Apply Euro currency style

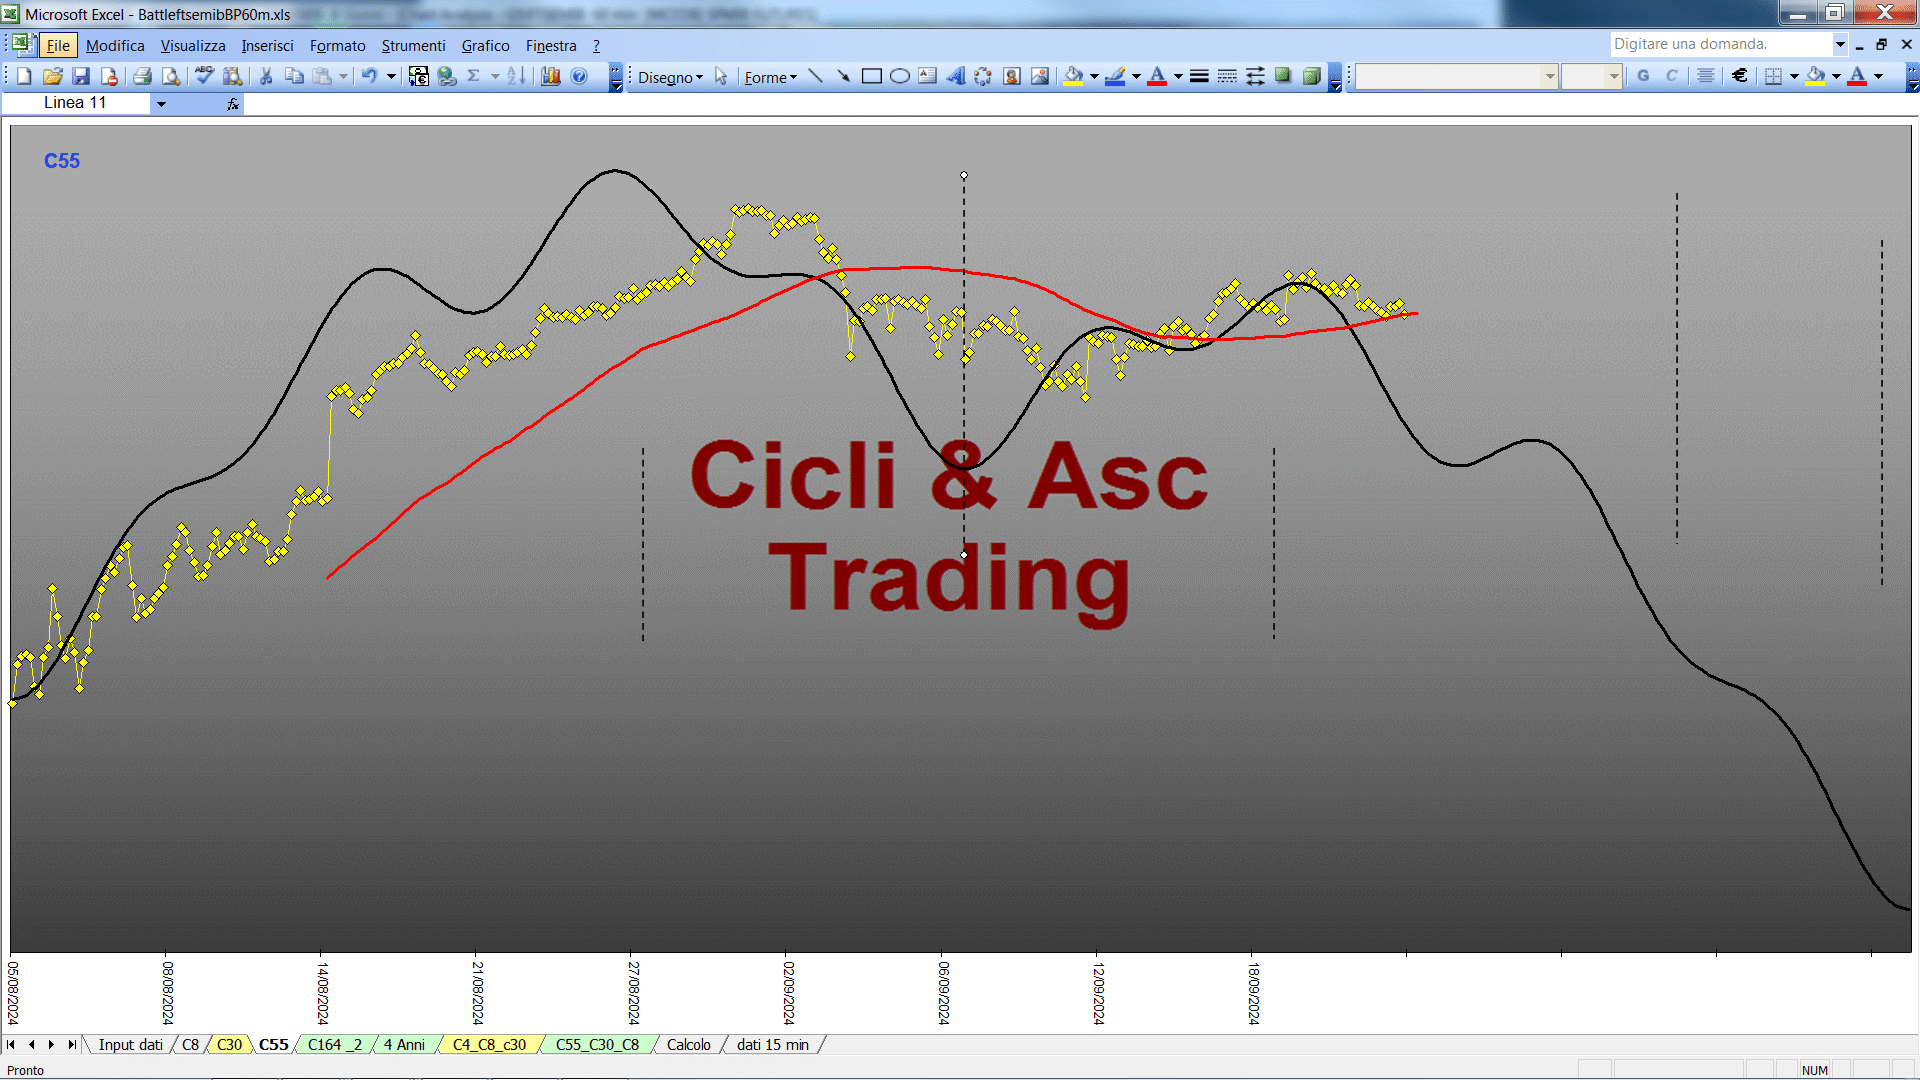point(1740,76)
